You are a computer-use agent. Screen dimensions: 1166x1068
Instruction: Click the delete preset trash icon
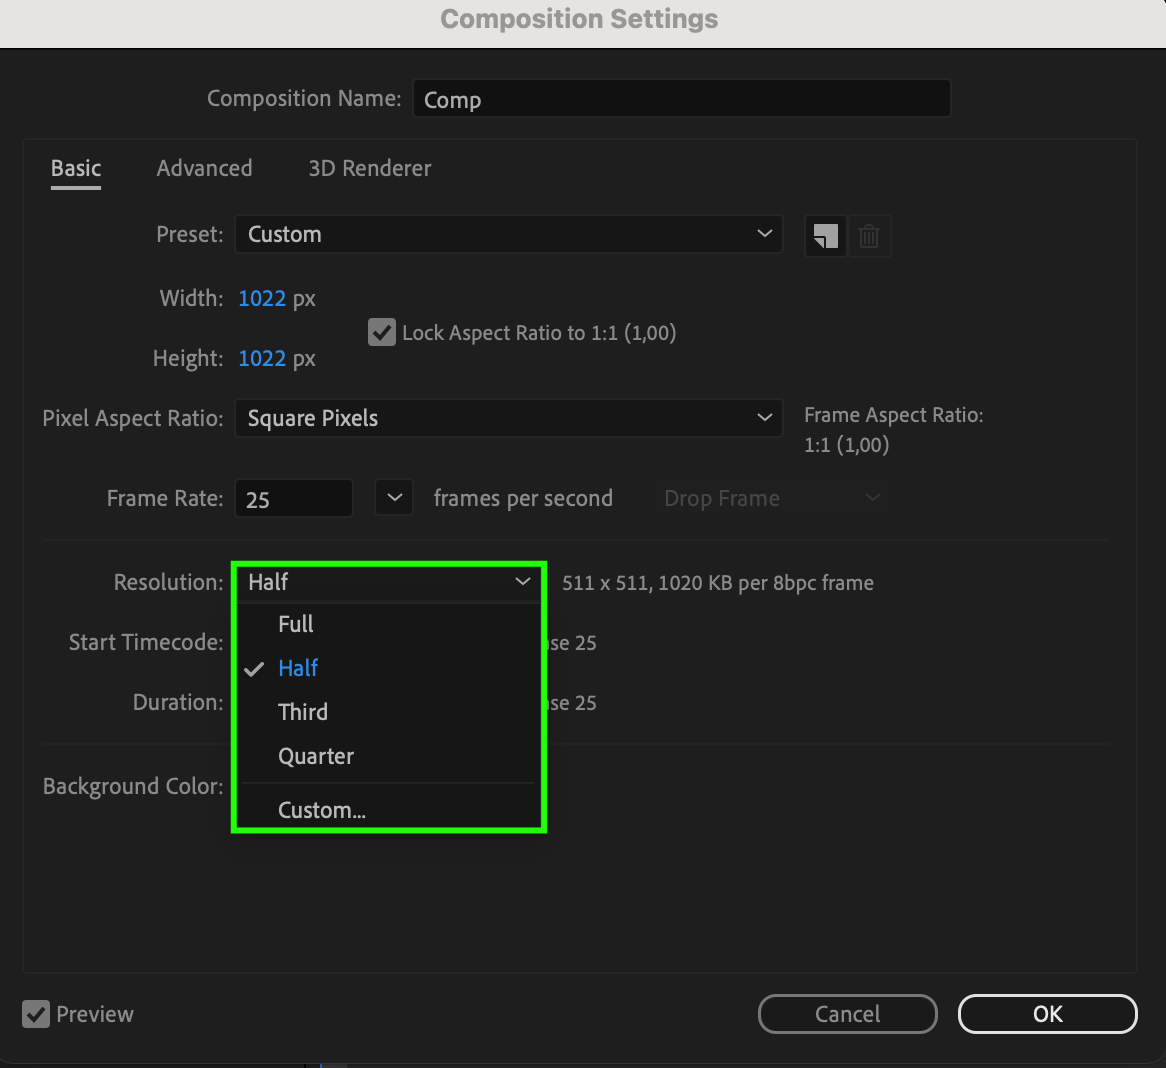[869, 236]
